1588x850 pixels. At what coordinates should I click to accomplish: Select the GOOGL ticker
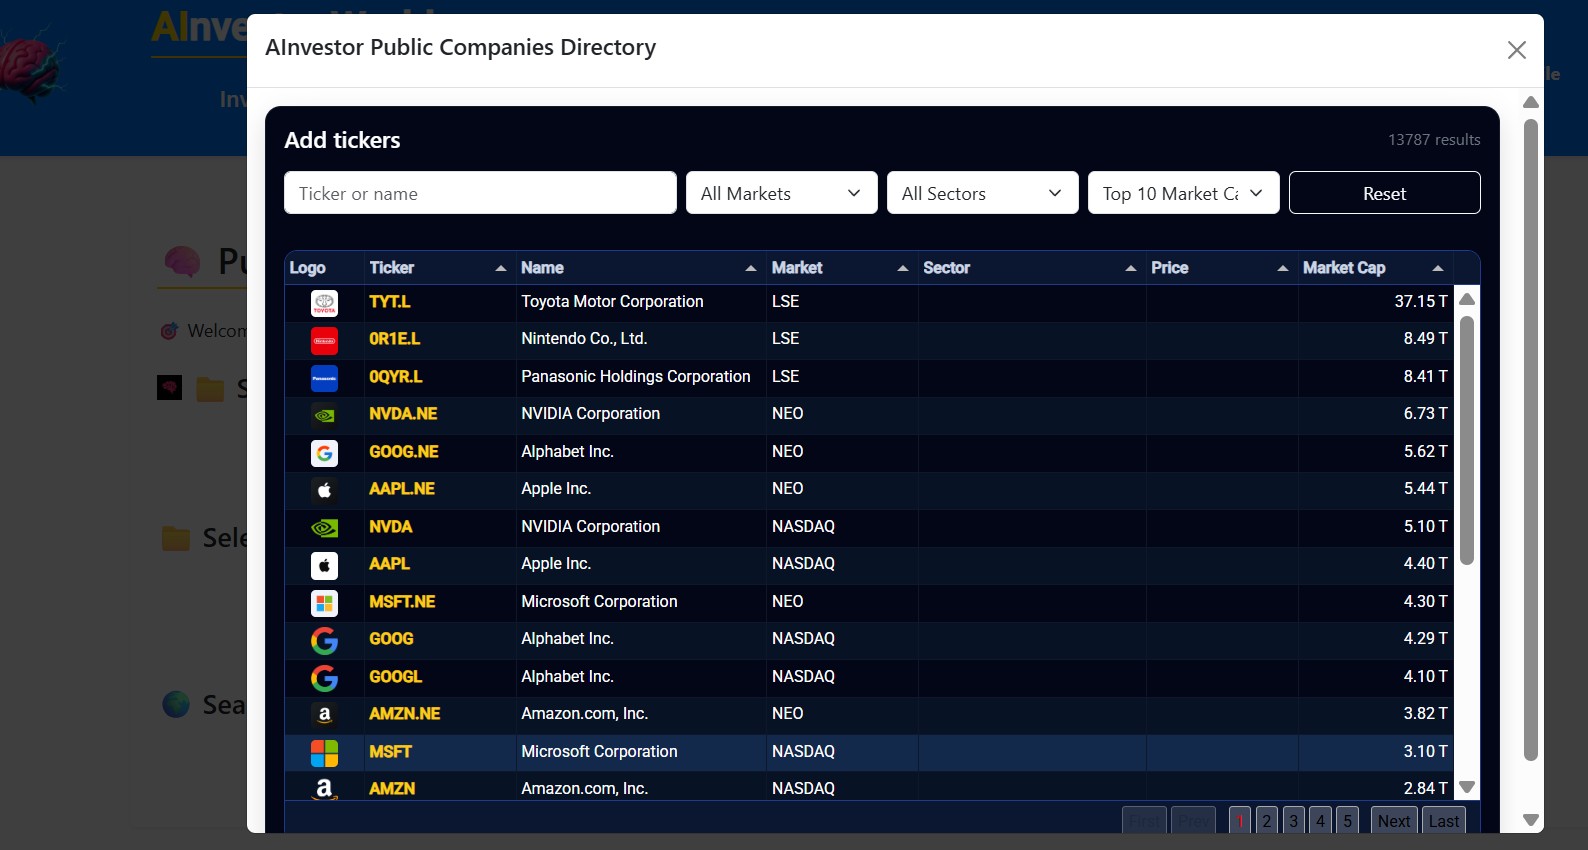[x=396, y=677]
